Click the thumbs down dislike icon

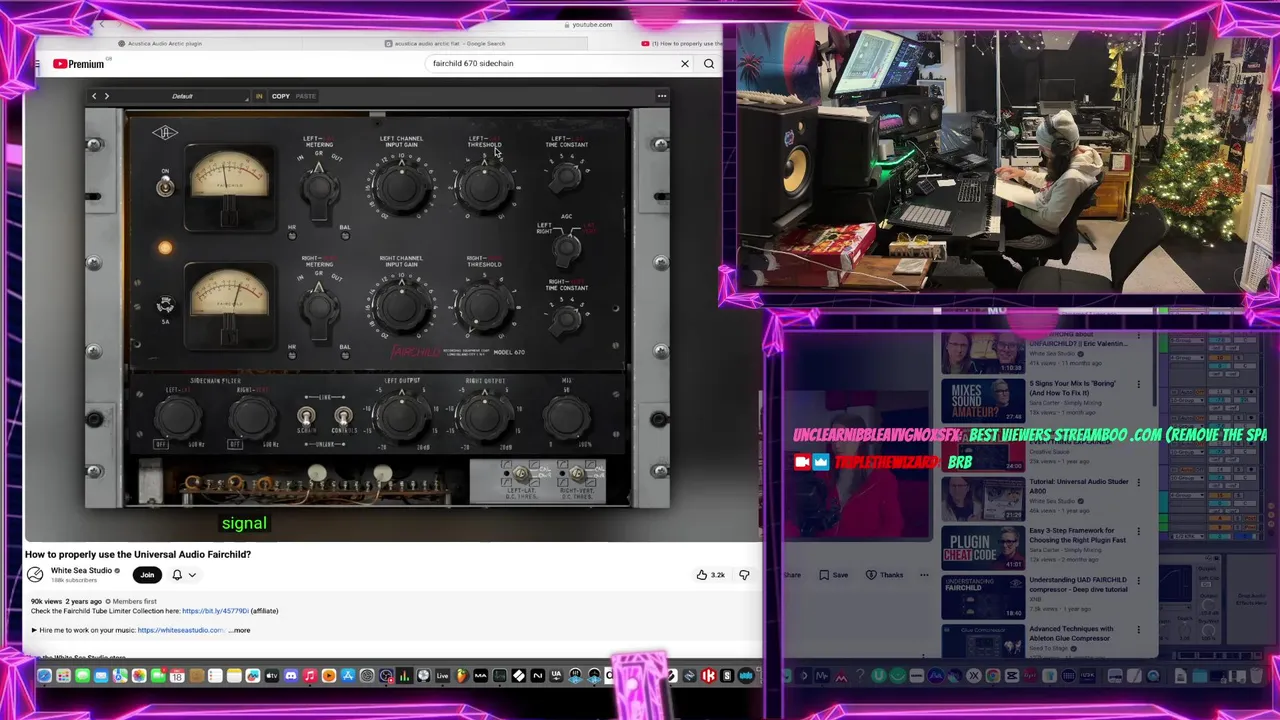point(744,575)
